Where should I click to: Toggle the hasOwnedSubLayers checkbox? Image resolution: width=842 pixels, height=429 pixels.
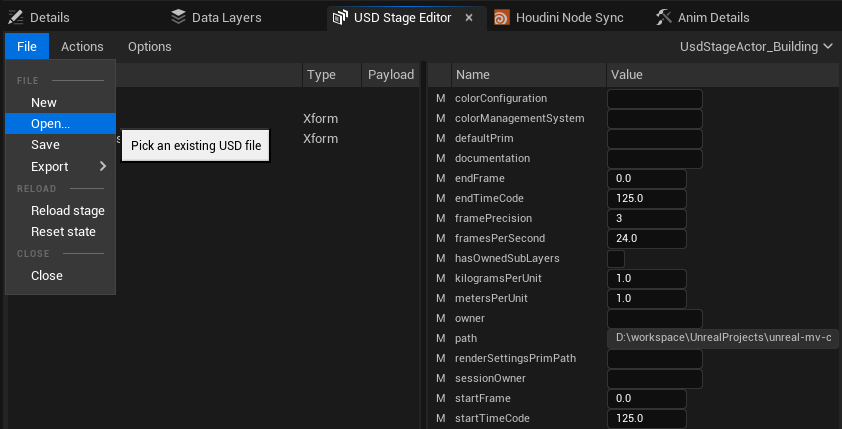point(616,258)
